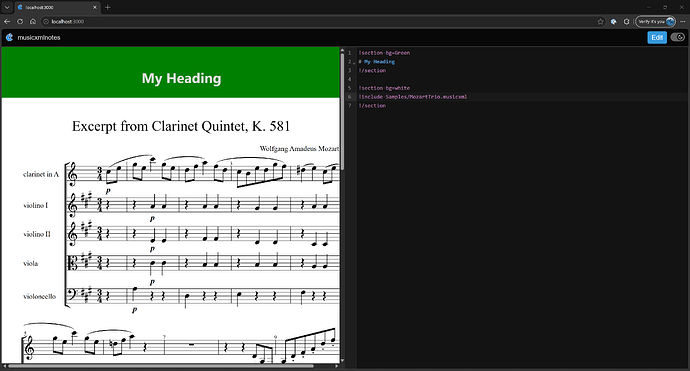Click the Verify it's you profile button
This screenshot has height=371, width=690.
point(655,22)
